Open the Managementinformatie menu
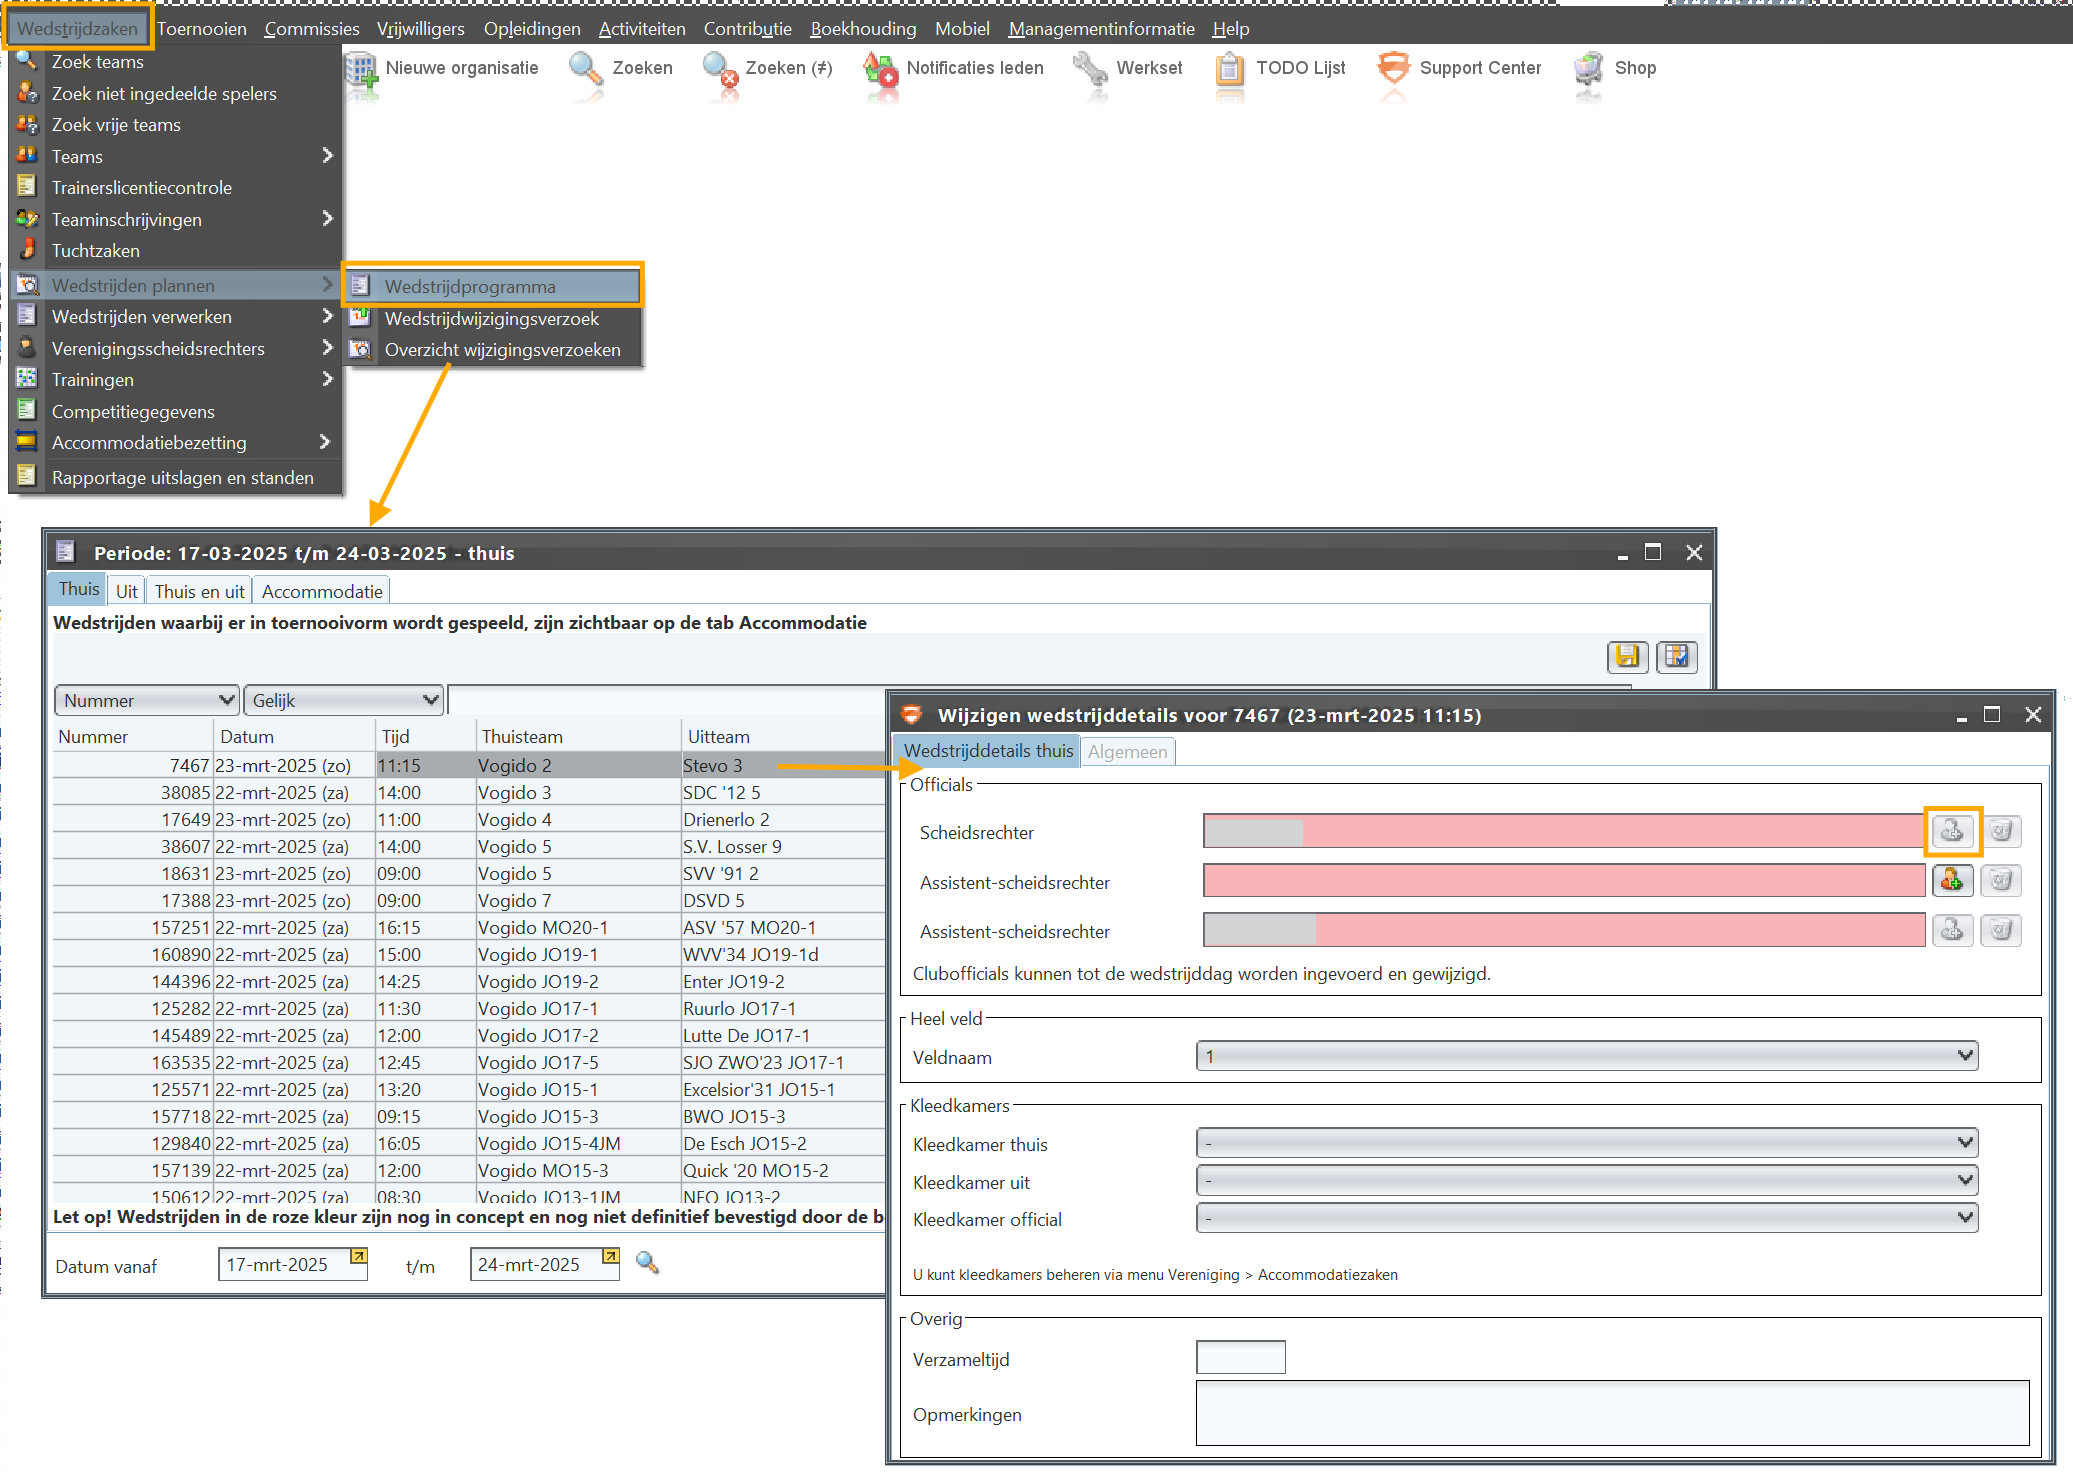Screen dimensions: 2073x1478 1101,29
